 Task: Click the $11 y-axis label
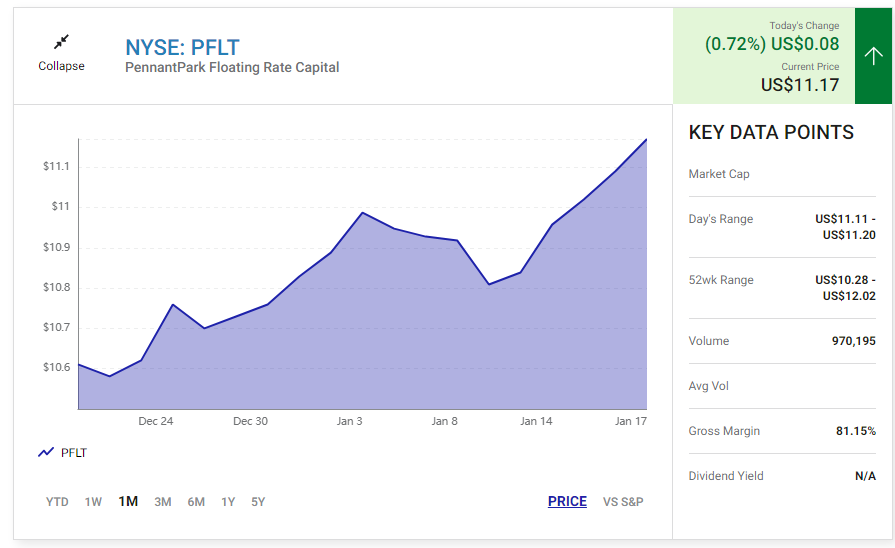pyautogui.click(x=60, y=206)
